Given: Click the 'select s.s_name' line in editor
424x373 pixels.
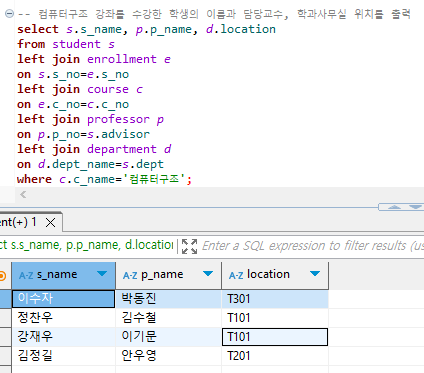Looking at the screenshot, I should tap(146, 29).
